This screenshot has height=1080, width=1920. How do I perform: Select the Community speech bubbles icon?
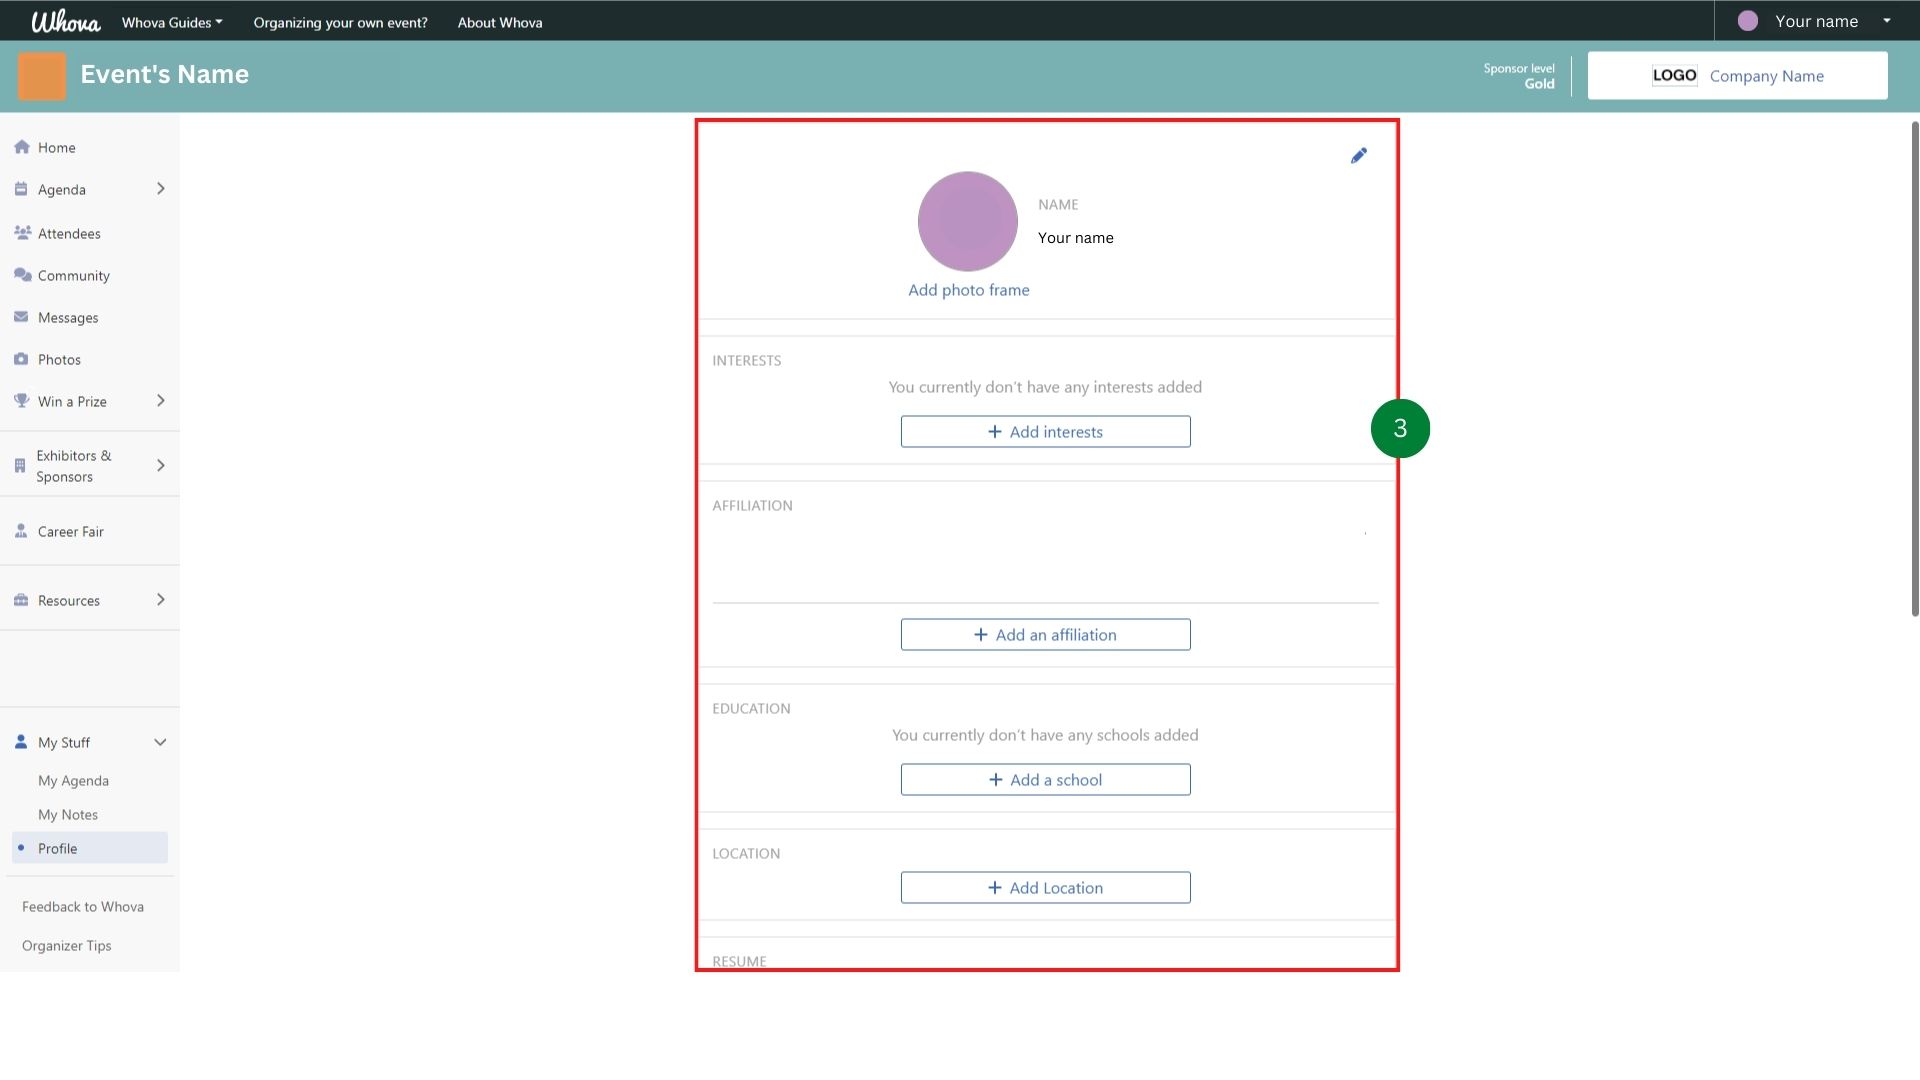pyautogui.click(x=22, y=275)
